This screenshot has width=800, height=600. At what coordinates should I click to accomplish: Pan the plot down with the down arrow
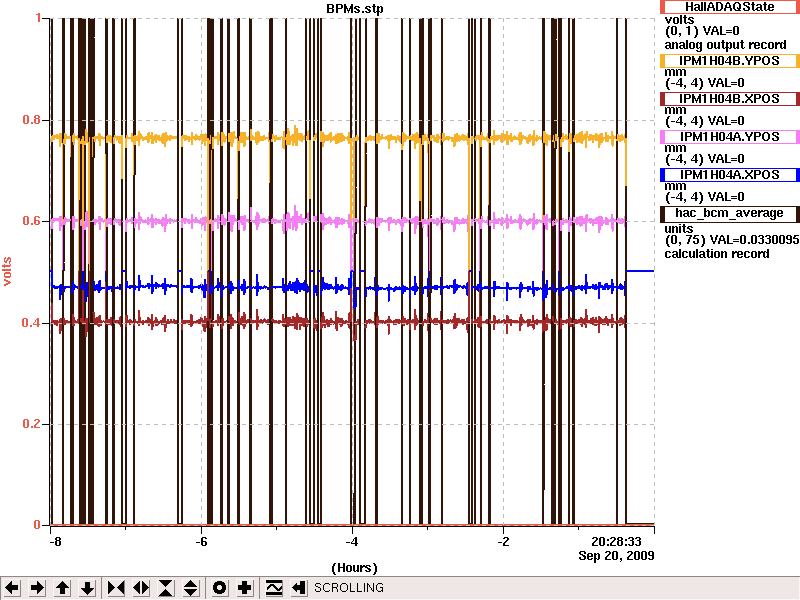coord(87,588)
